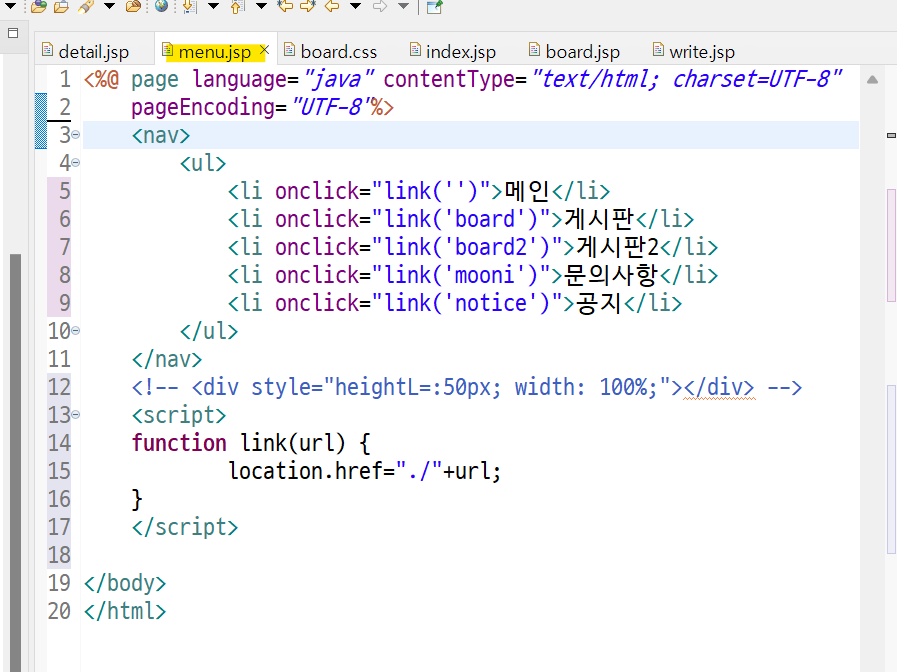
Task: Click the board.jsp file icon
Action: [x=534, y=50]
